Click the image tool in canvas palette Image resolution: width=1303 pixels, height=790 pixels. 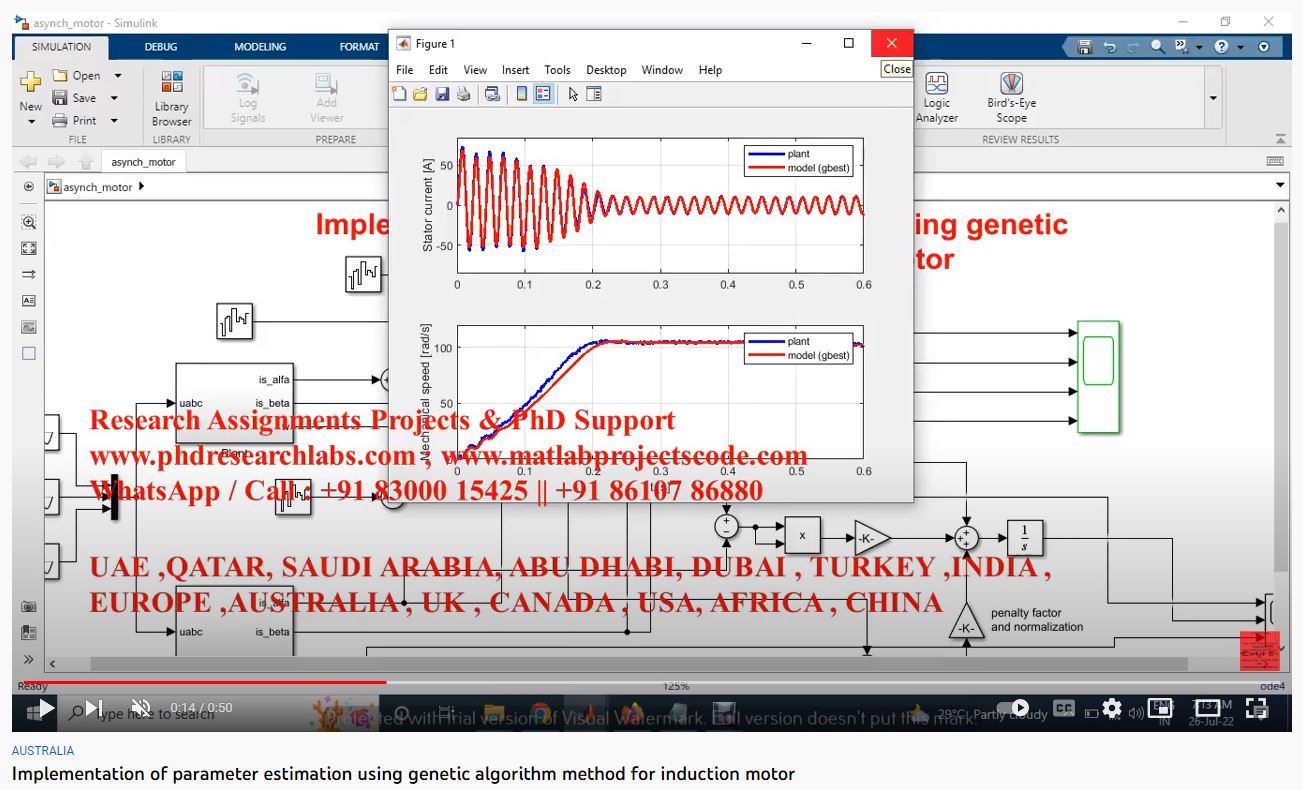coord(28,327)
